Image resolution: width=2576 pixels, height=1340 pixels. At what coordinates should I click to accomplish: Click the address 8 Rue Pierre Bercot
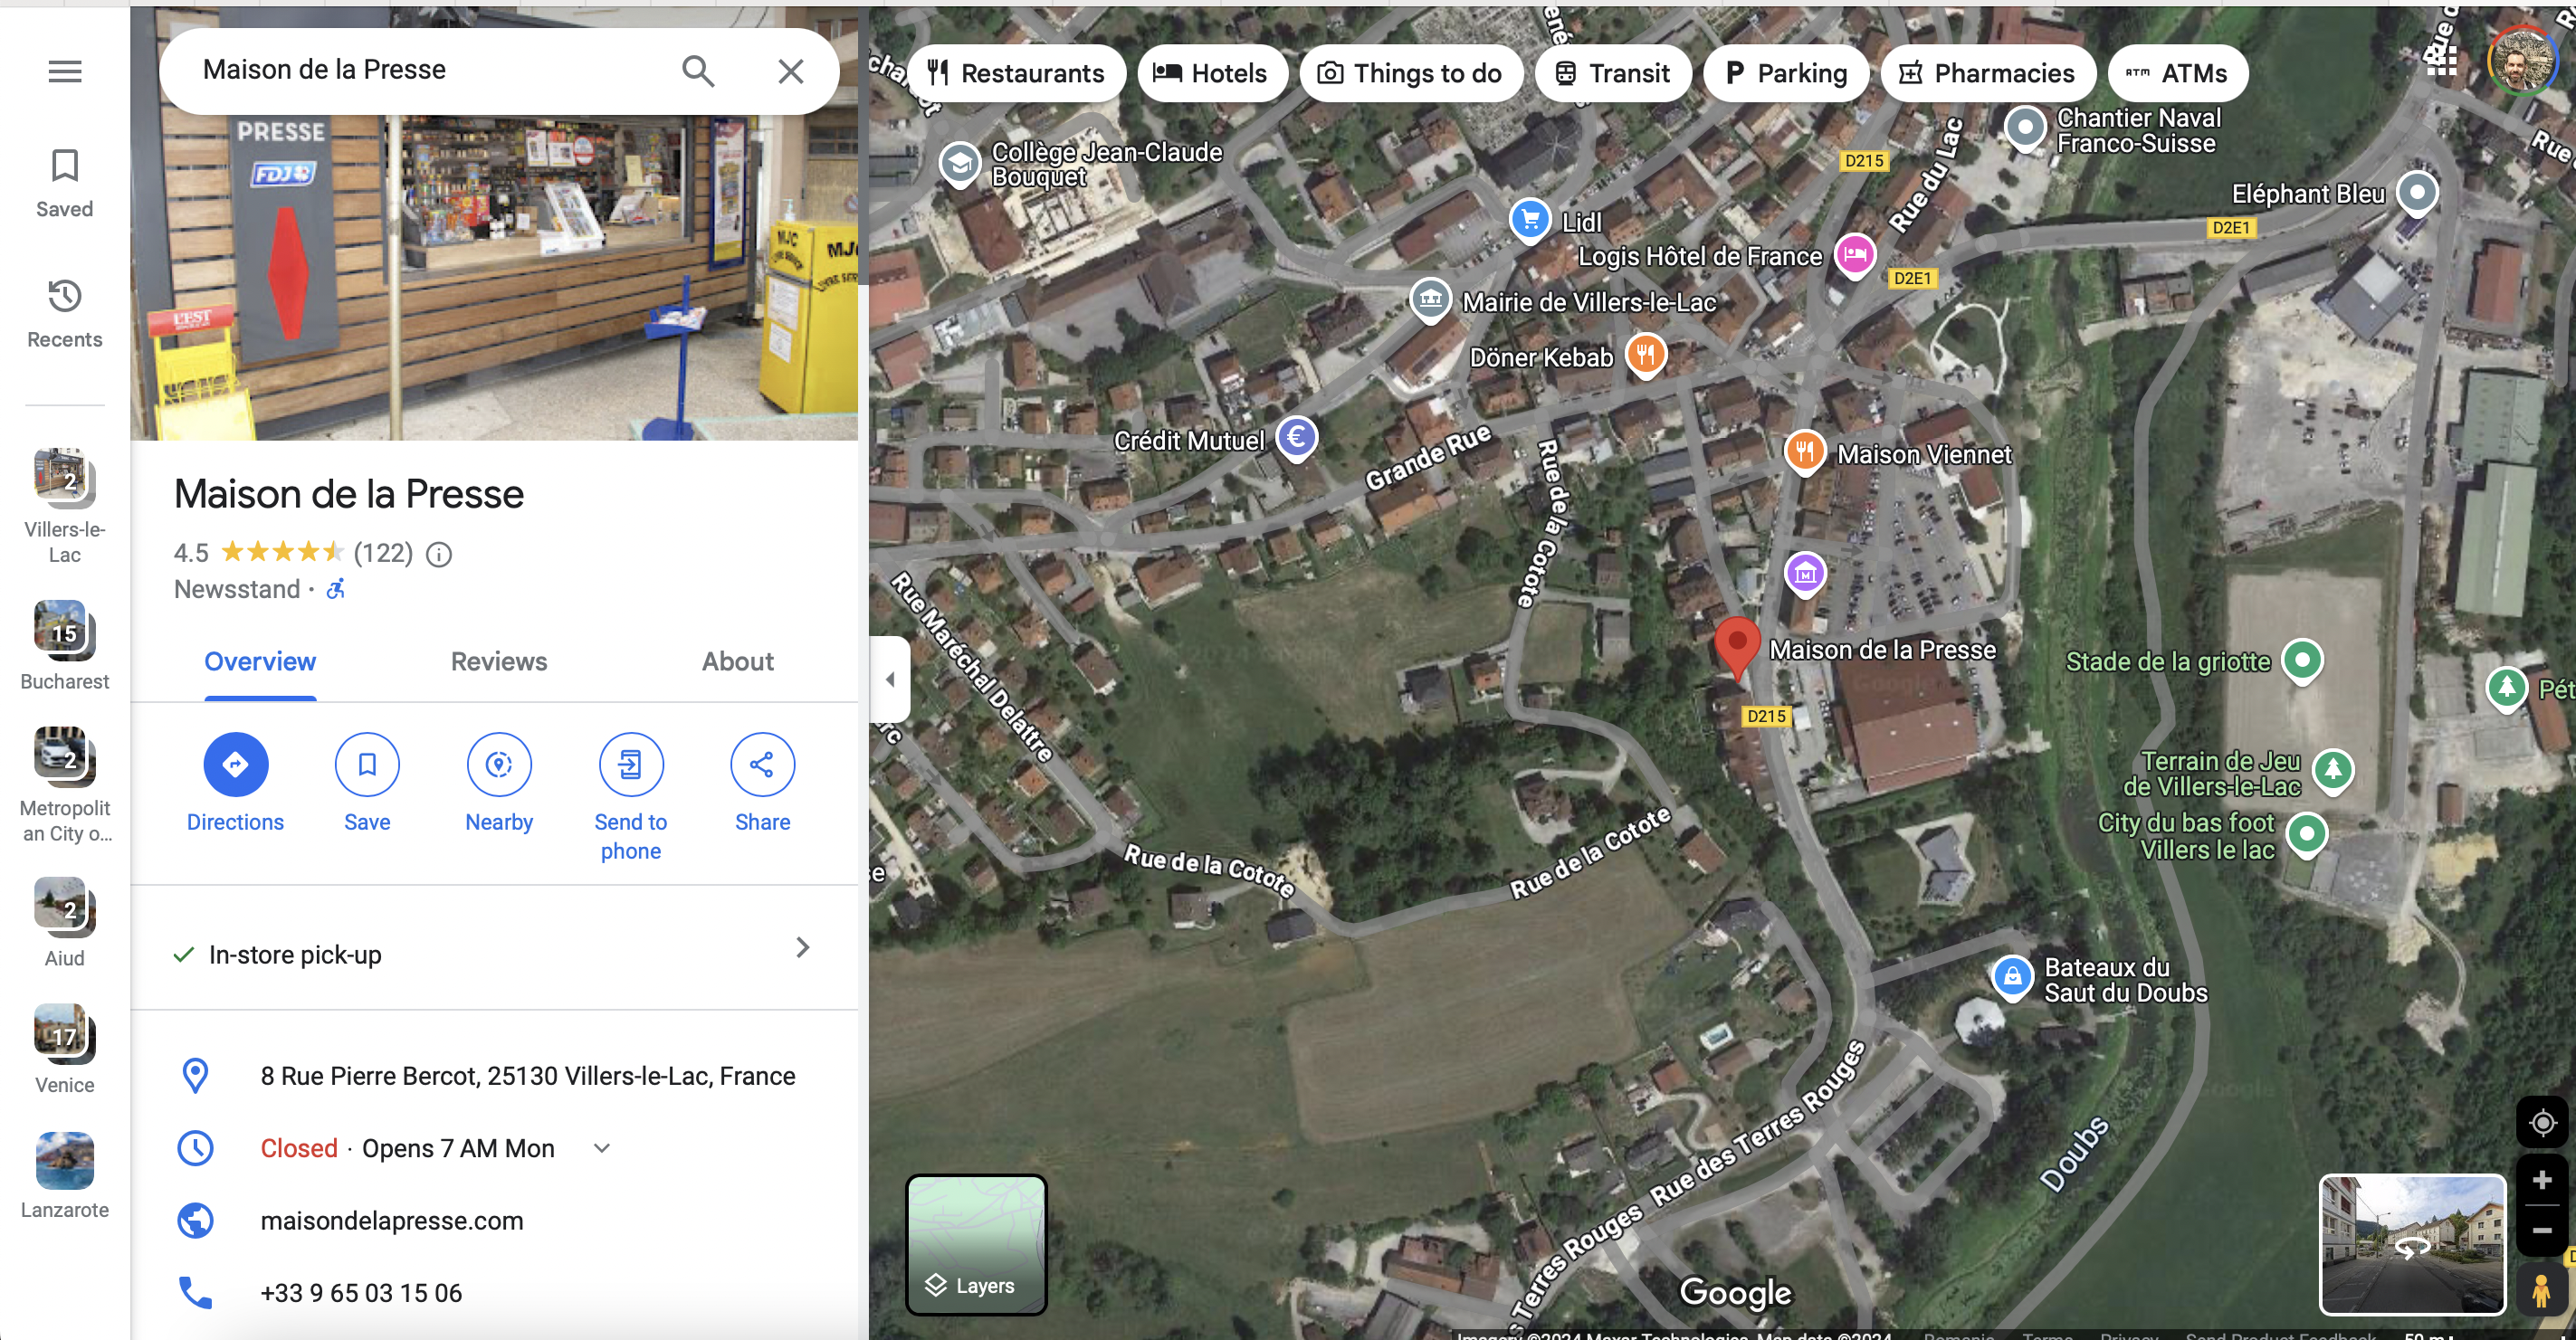[528, 1076]
